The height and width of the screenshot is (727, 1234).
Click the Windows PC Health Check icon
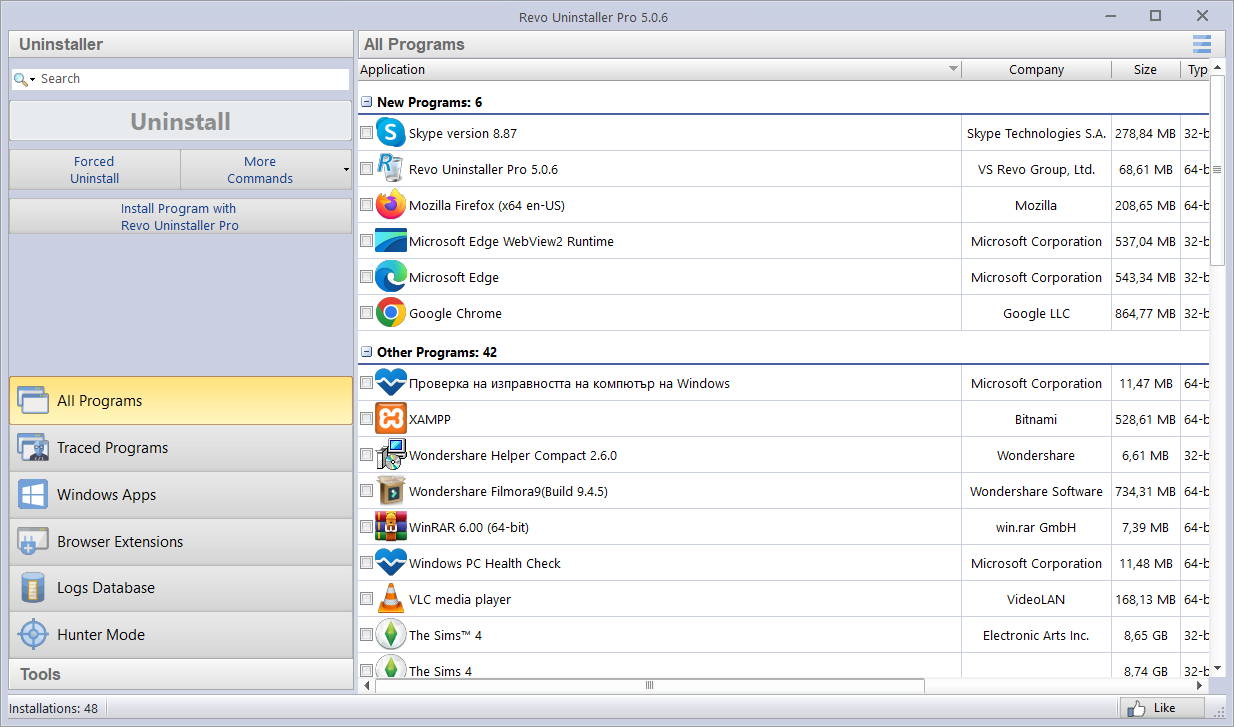(390, 563)
